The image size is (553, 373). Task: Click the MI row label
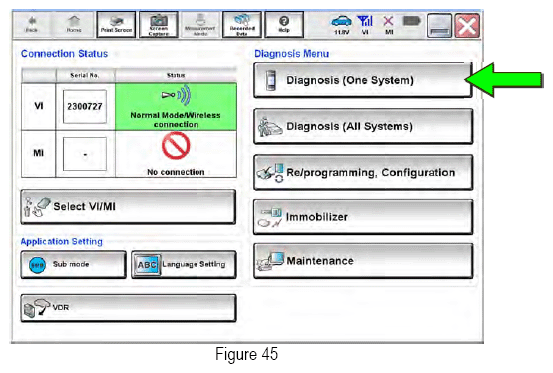coord(38,153)
